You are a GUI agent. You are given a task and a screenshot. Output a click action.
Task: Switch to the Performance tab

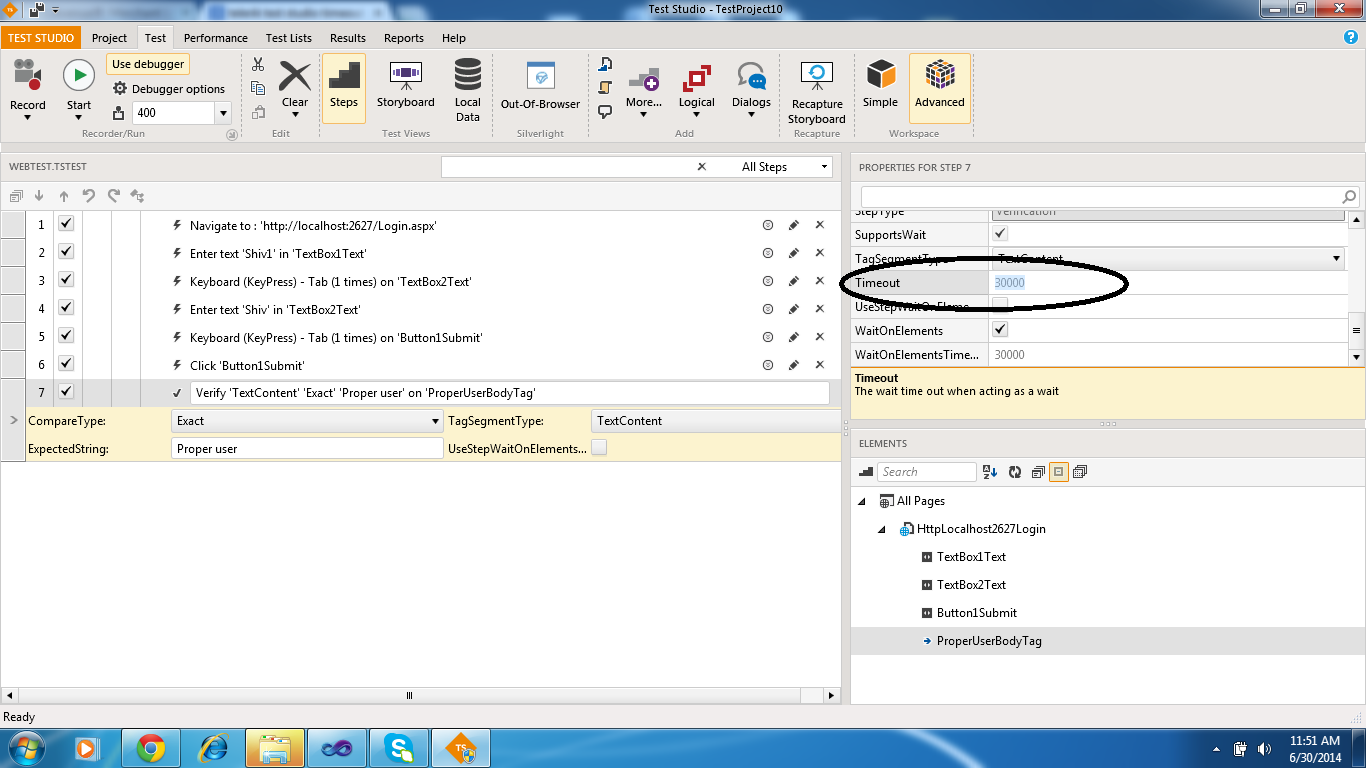(215, 38)
